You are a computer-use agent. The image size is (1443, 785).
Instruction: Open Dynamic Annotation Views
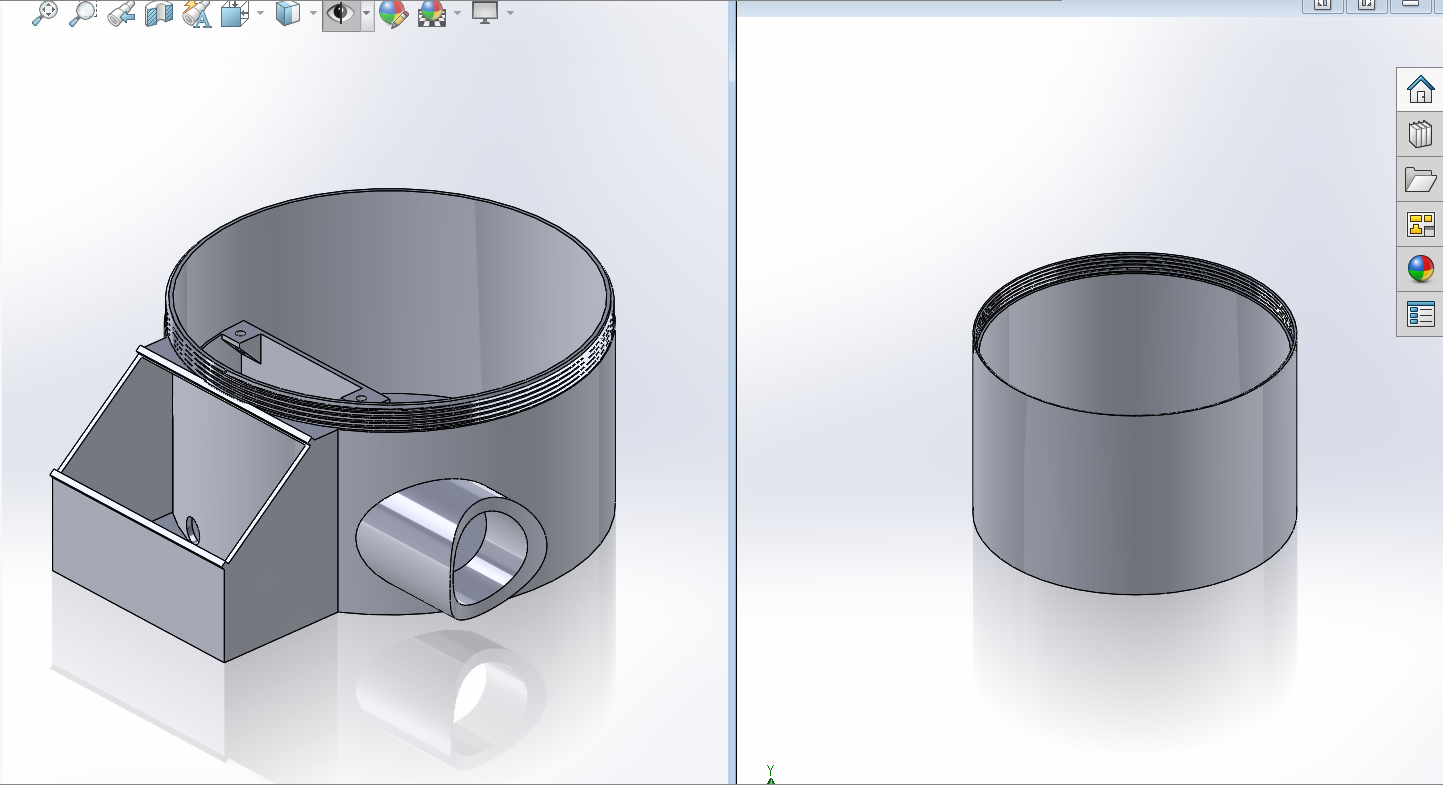coord(197,13)
